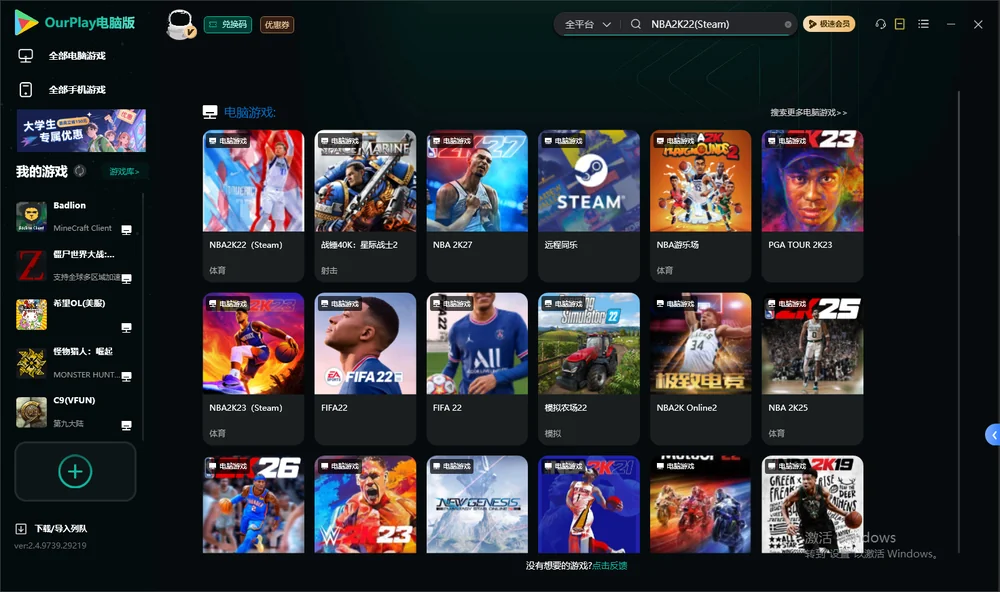This screenshot has height=592, width=1000.
Task: Add a new game with plus button
Action: point(75,471)
